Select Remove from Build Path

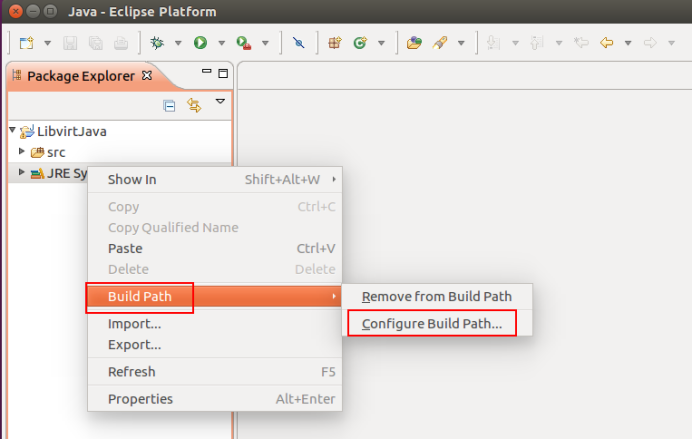point(437,296)
